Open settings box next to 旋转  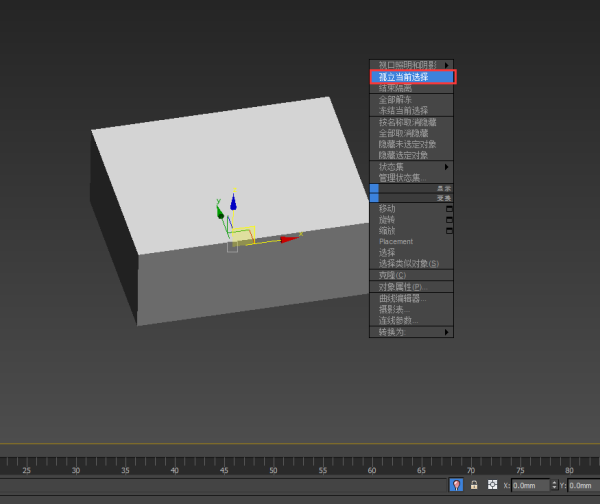tap(449, 219)
